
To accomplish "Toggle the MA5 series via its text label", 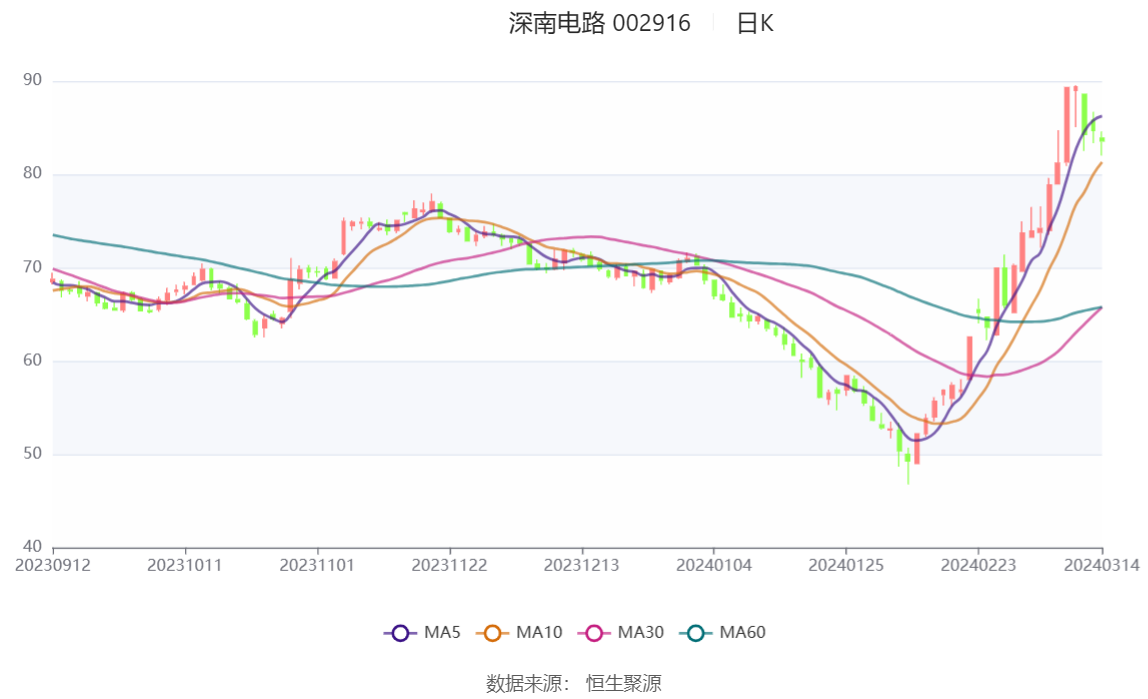I will pyautogui.click(x=442, y=633).
